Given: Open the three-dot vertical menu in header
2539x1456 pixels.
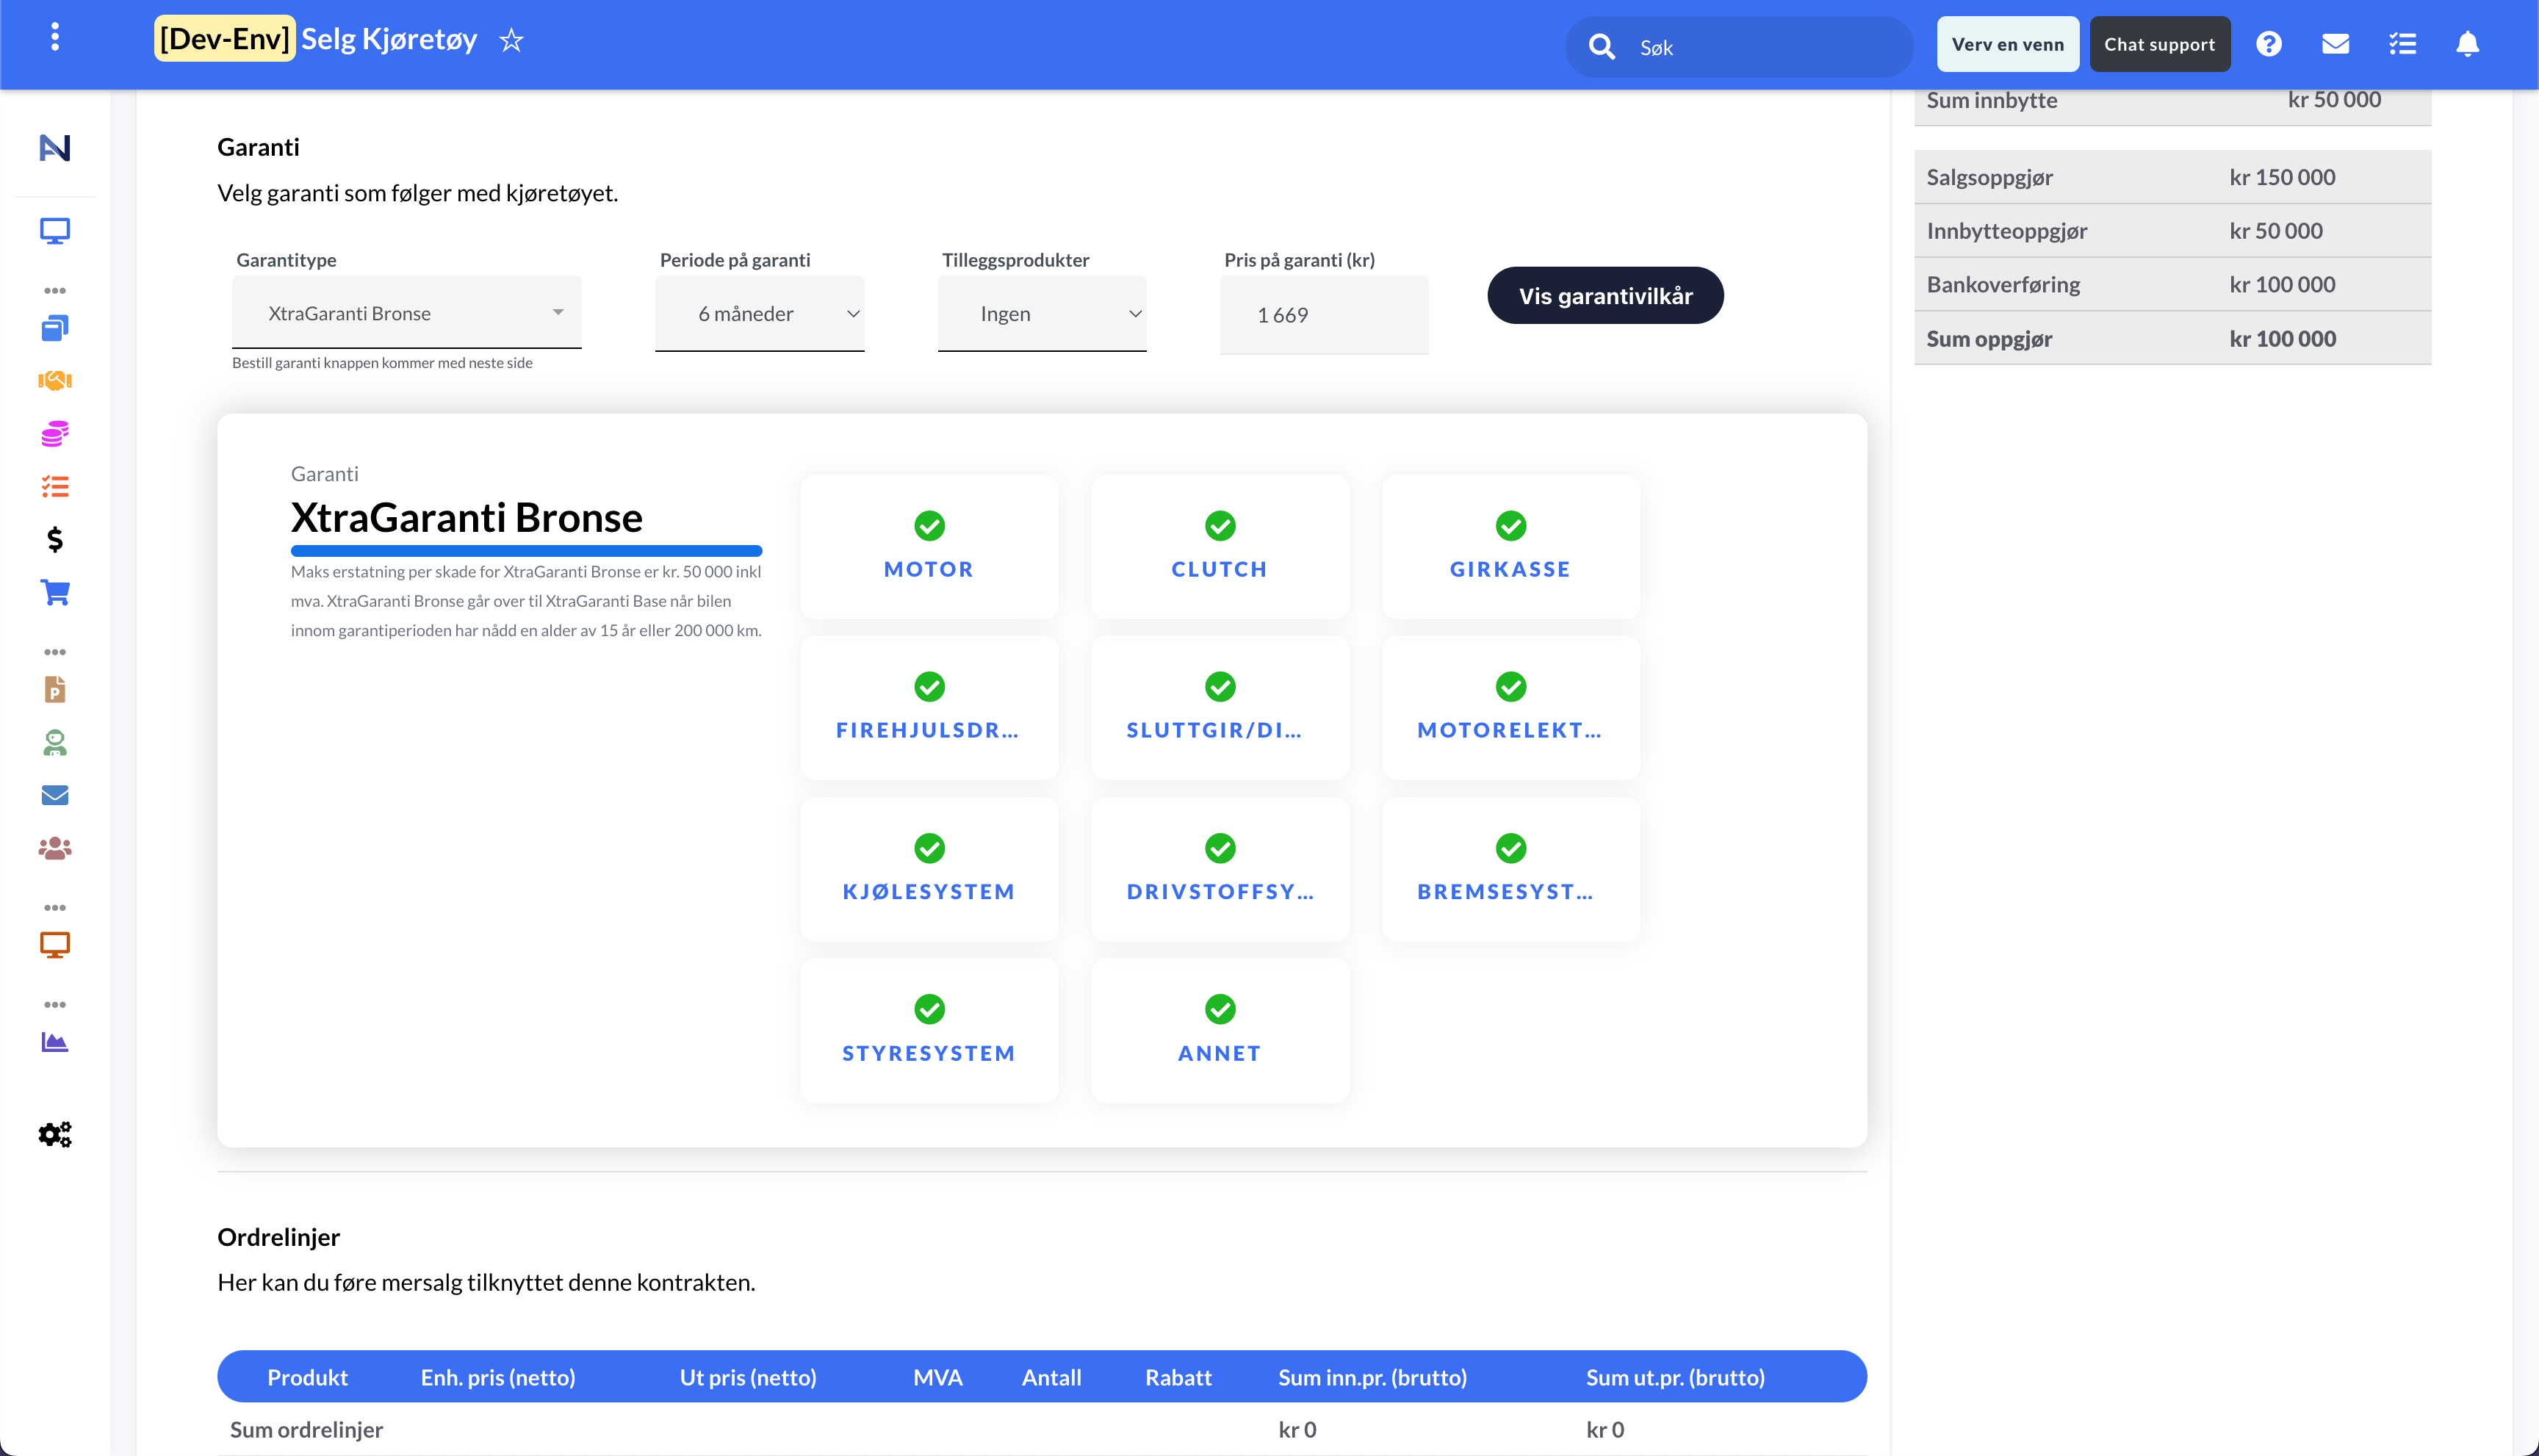Looking at the screenshot, I should click(x=55, y=37).
